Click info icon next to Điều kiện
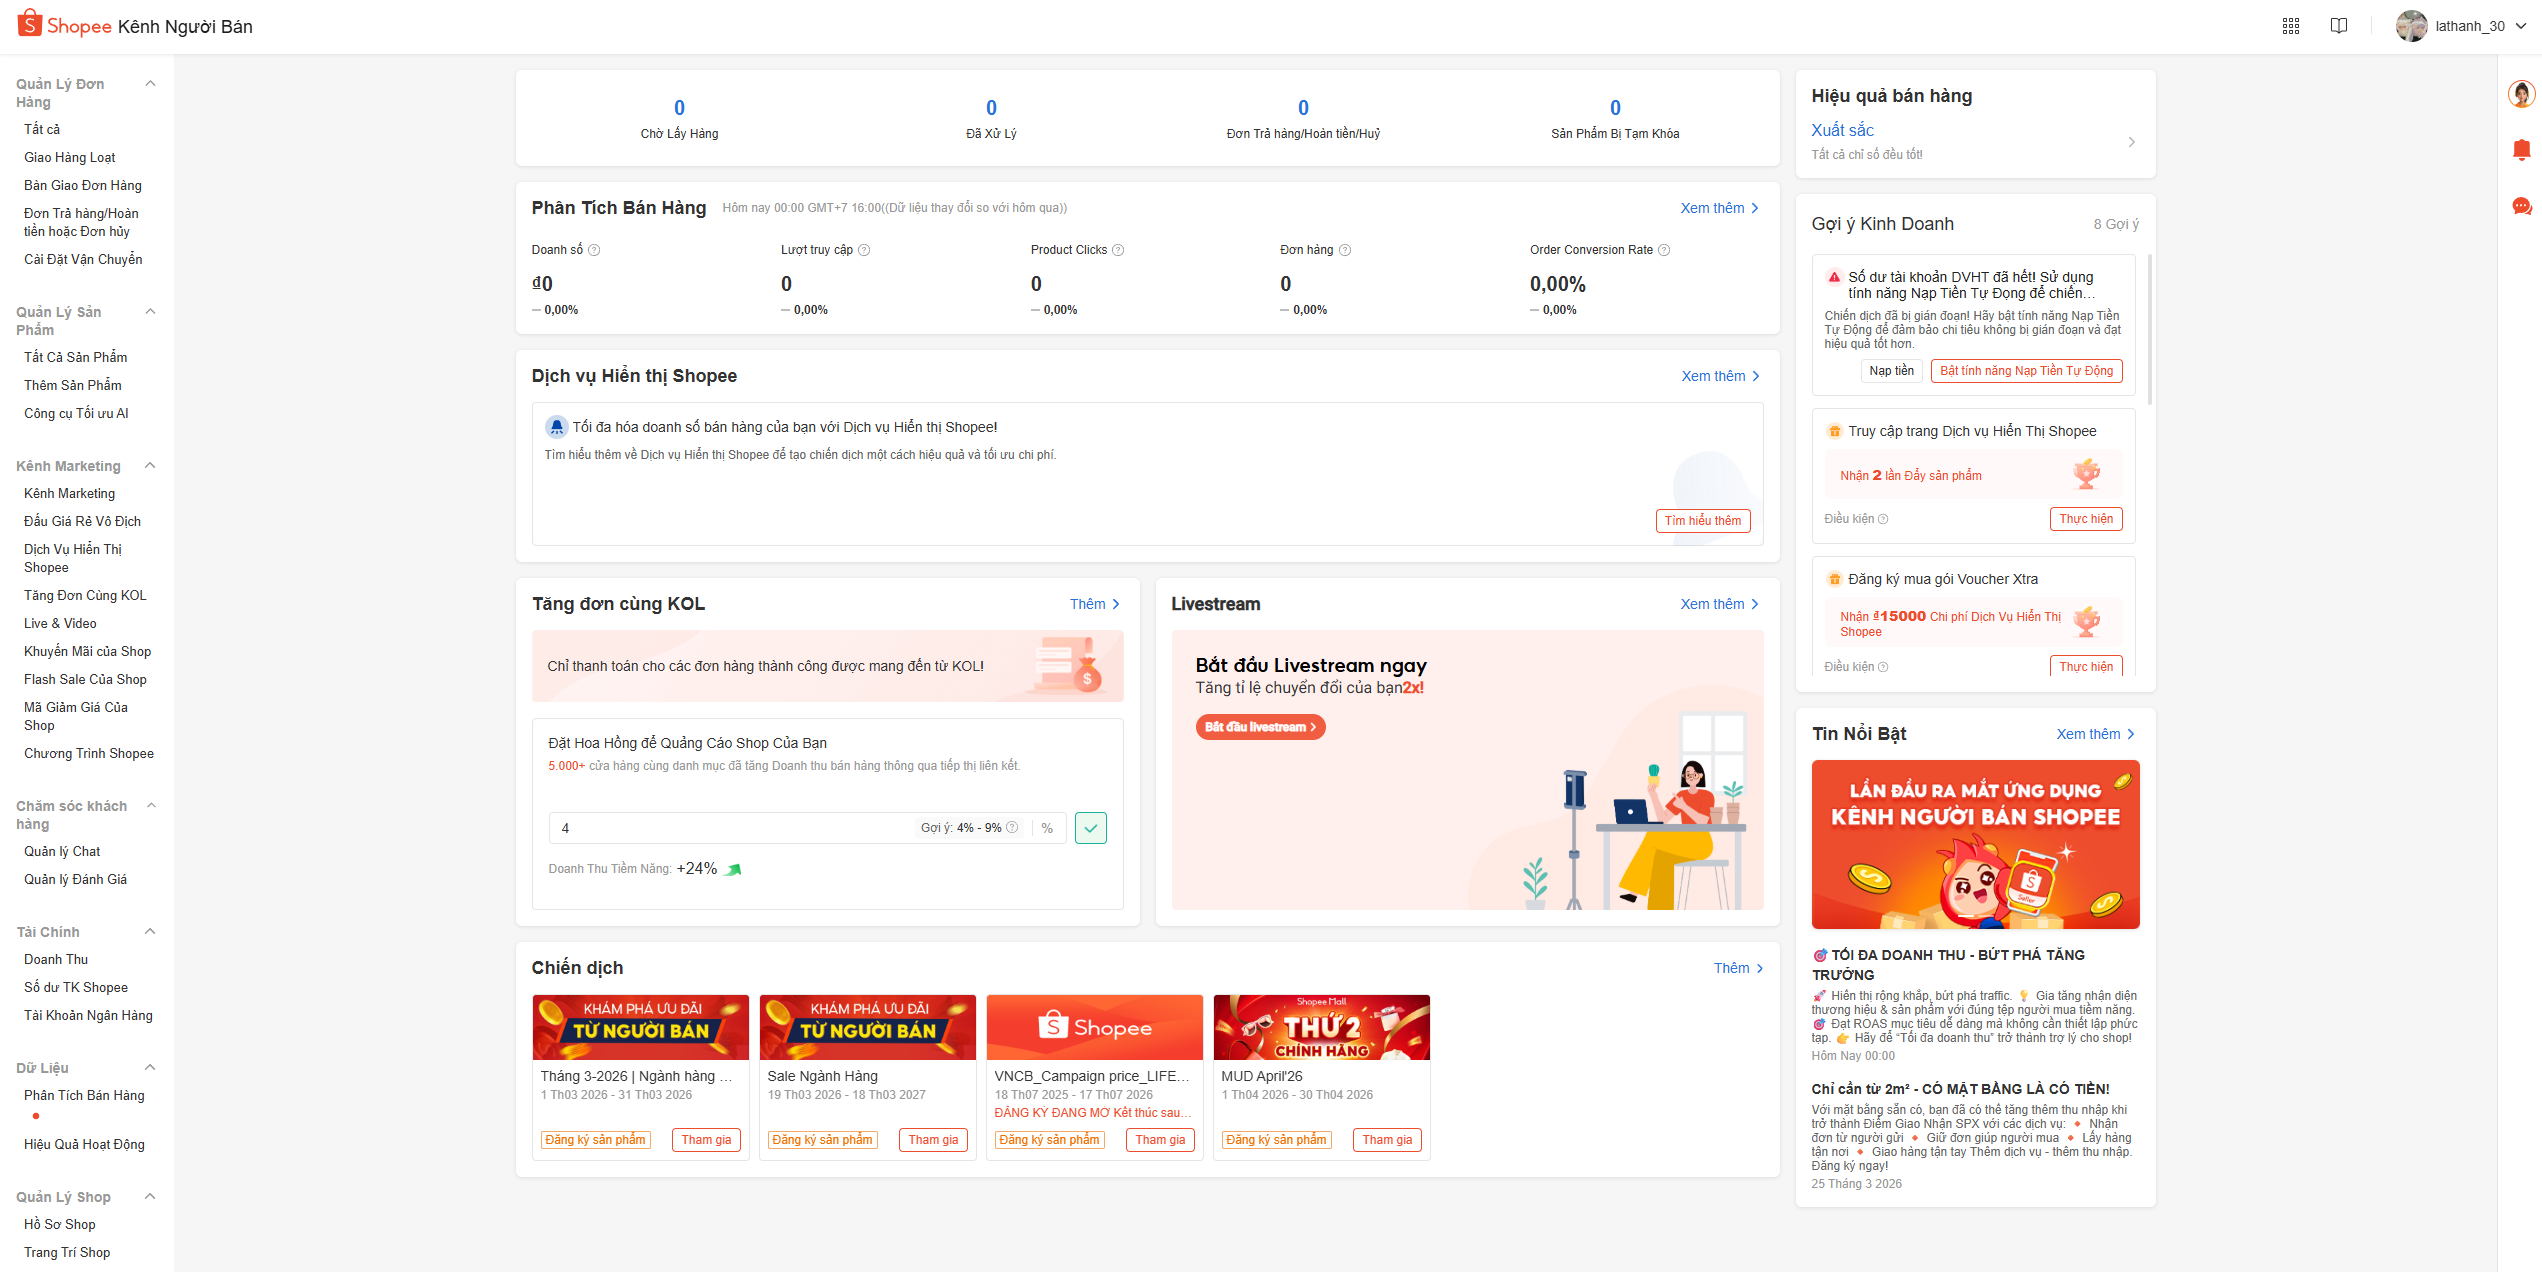Viewport: 2542px width, 1272px height. (x=1883, y=519)
